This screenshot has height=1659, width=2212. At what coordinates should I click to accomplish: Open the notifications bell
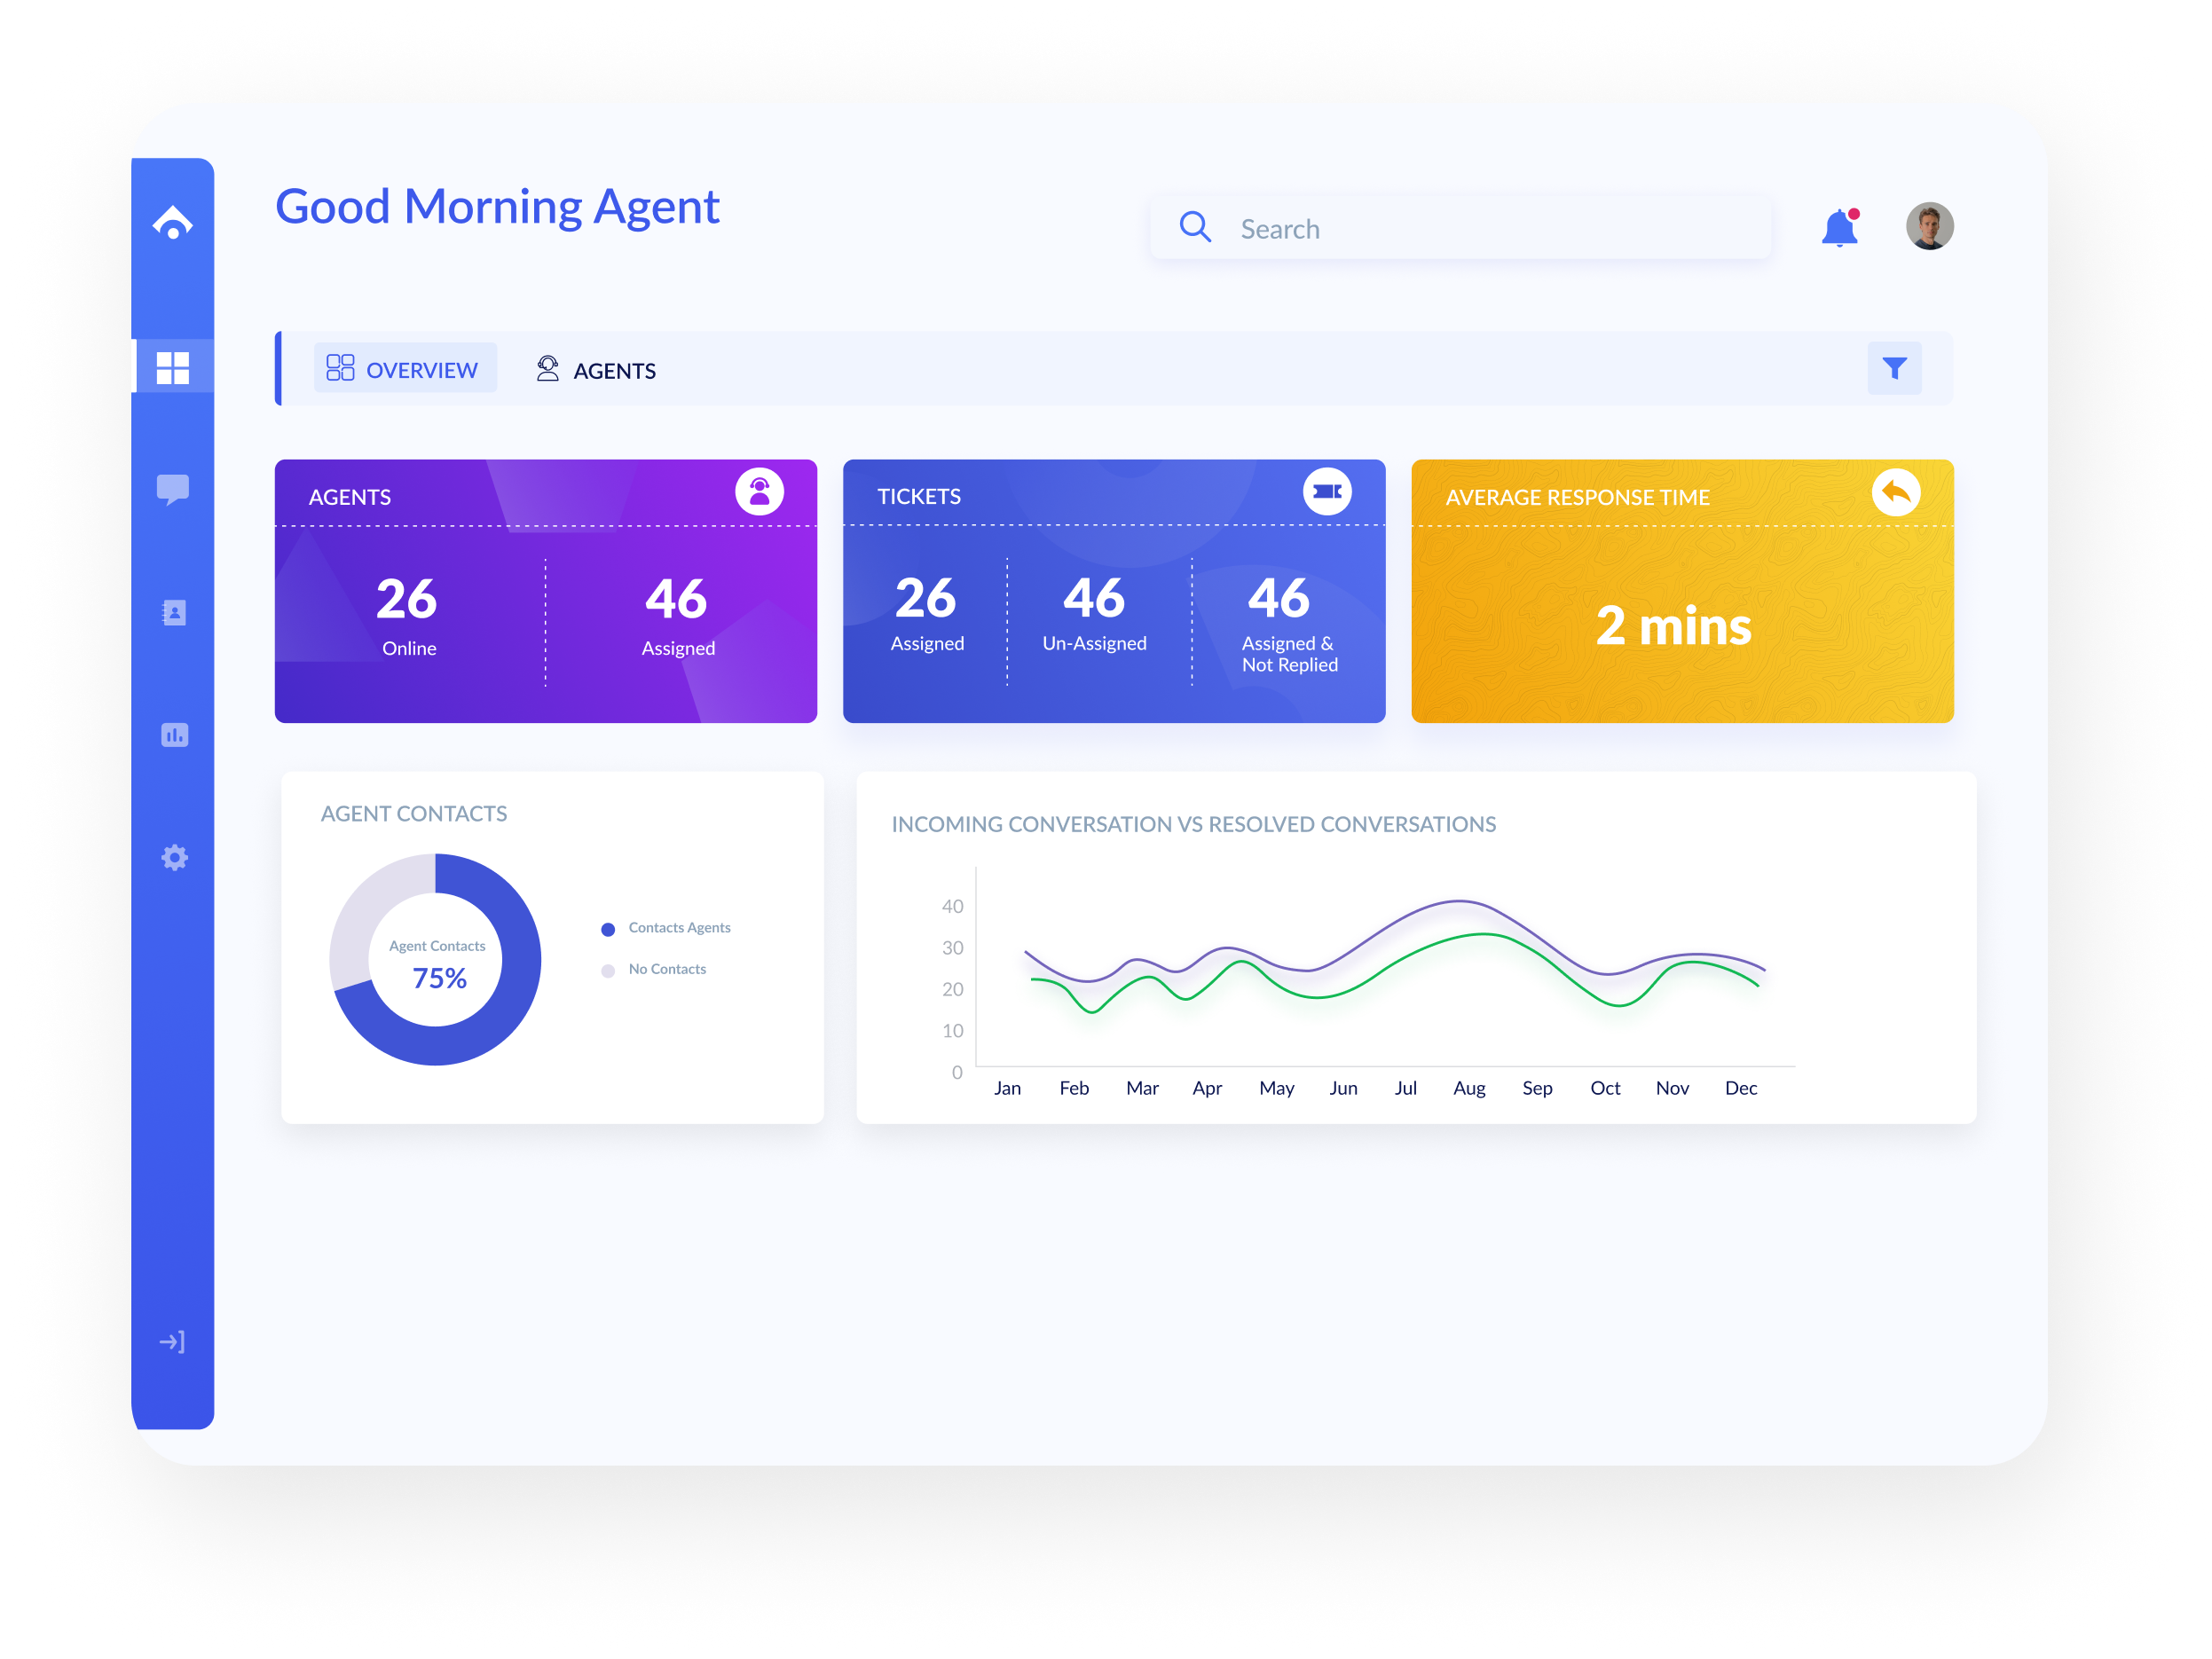[x=1839, y=227]
